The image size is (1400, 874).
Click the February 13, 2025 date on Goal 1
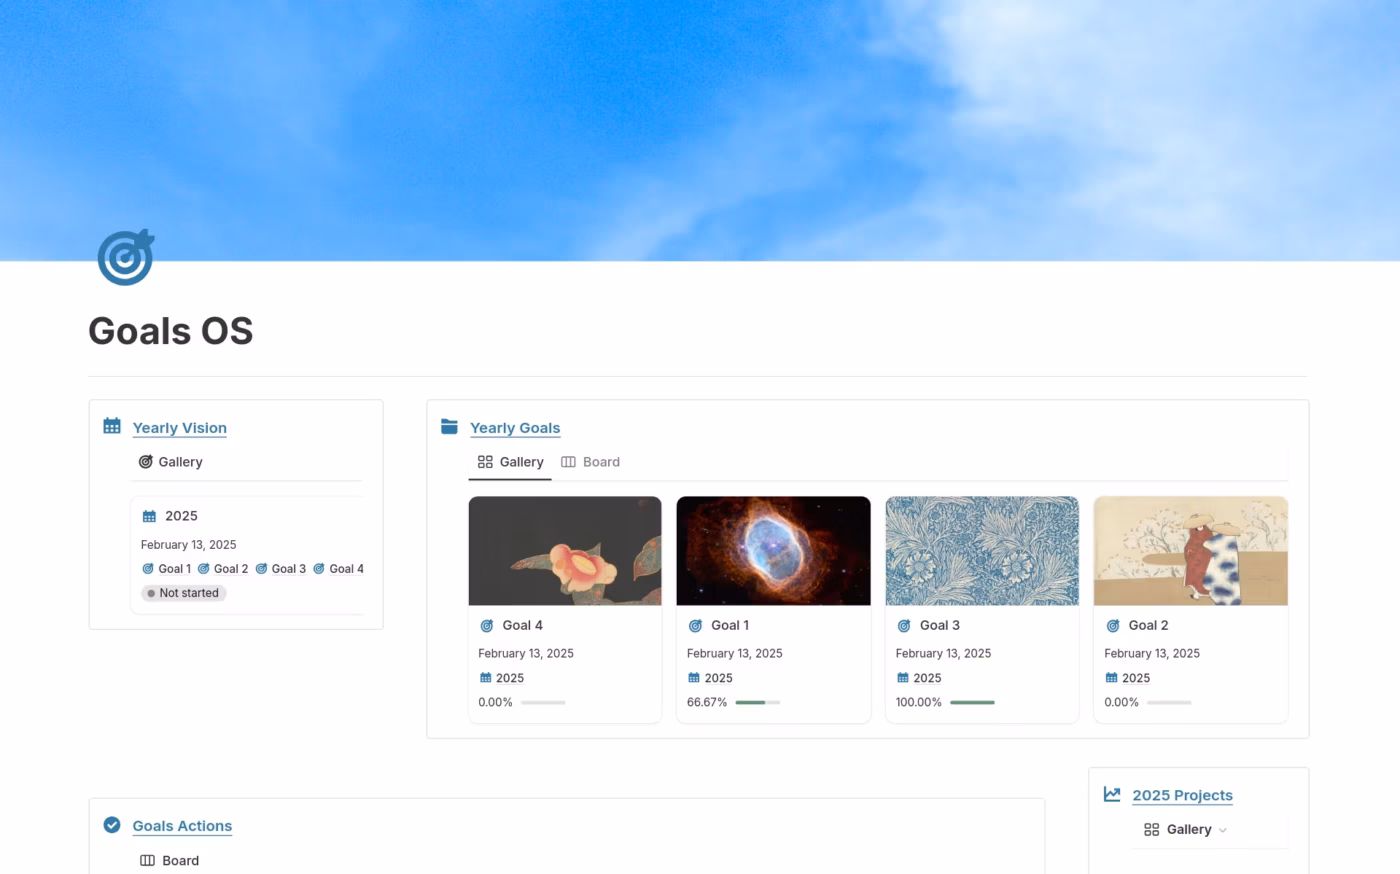coord(735,653)
